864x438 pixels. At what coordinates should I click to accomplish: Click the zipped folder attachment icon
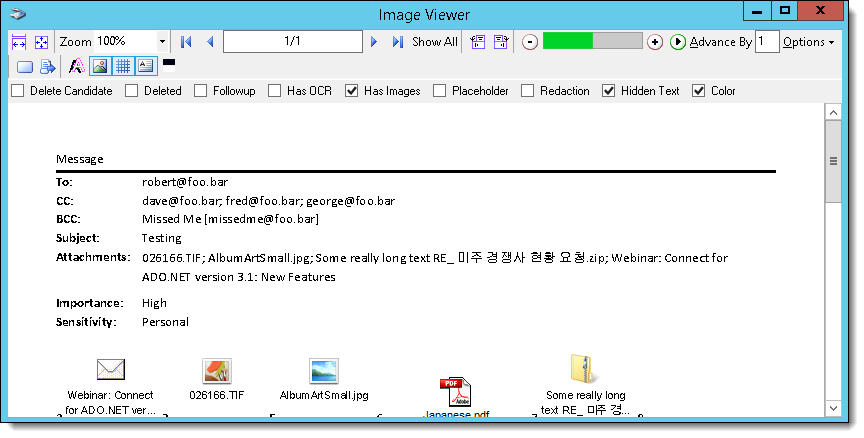[x=584, y=369]
